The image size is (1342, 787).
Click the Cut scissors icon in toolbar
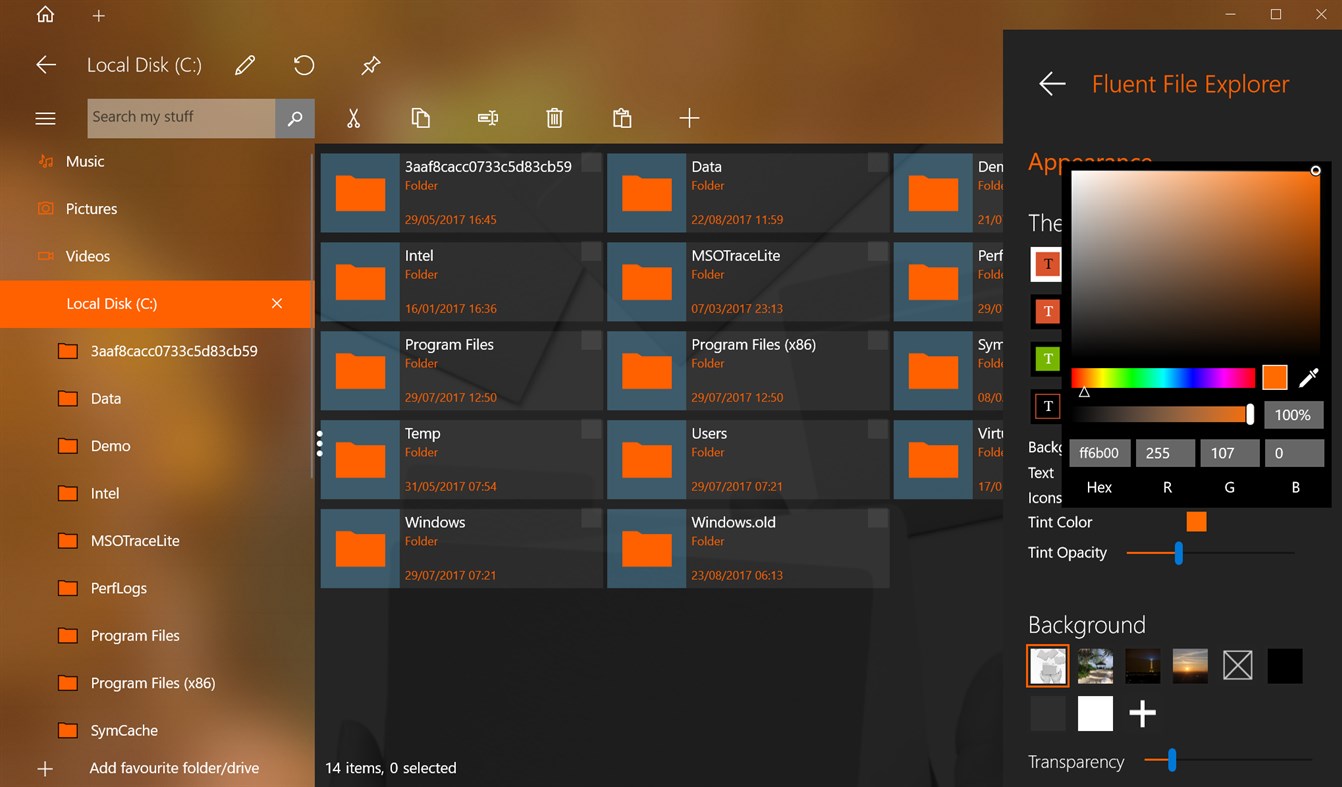[x=353, y=118]
